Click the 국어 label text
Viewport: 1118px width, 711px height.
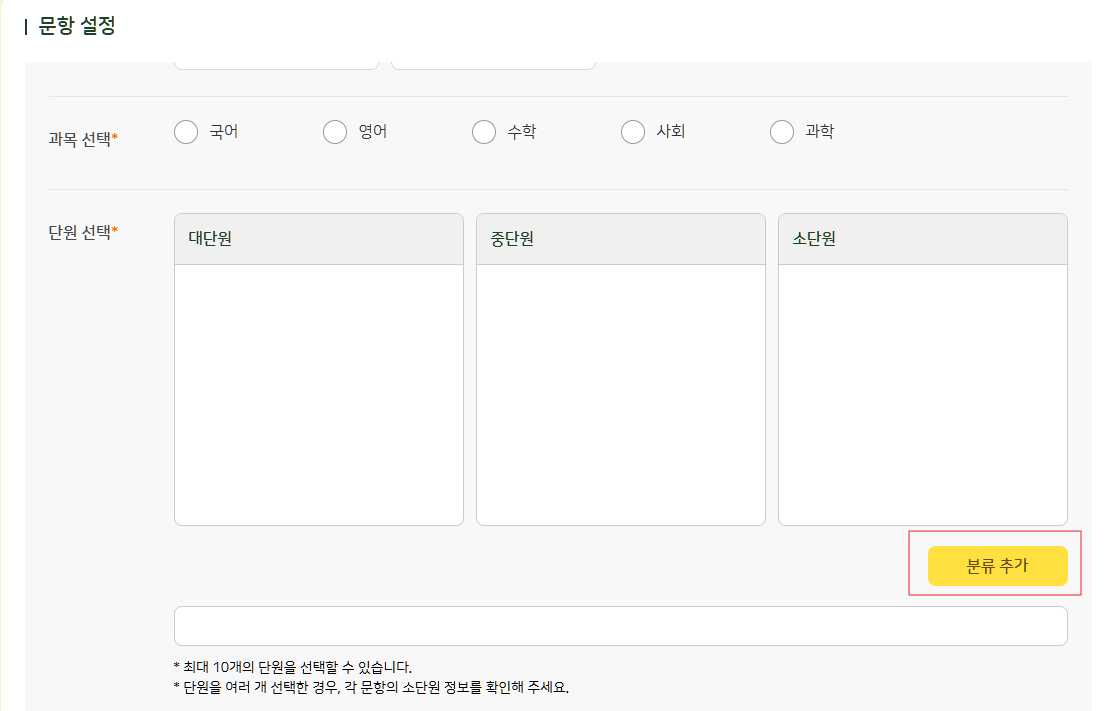[x=224, y=131]
